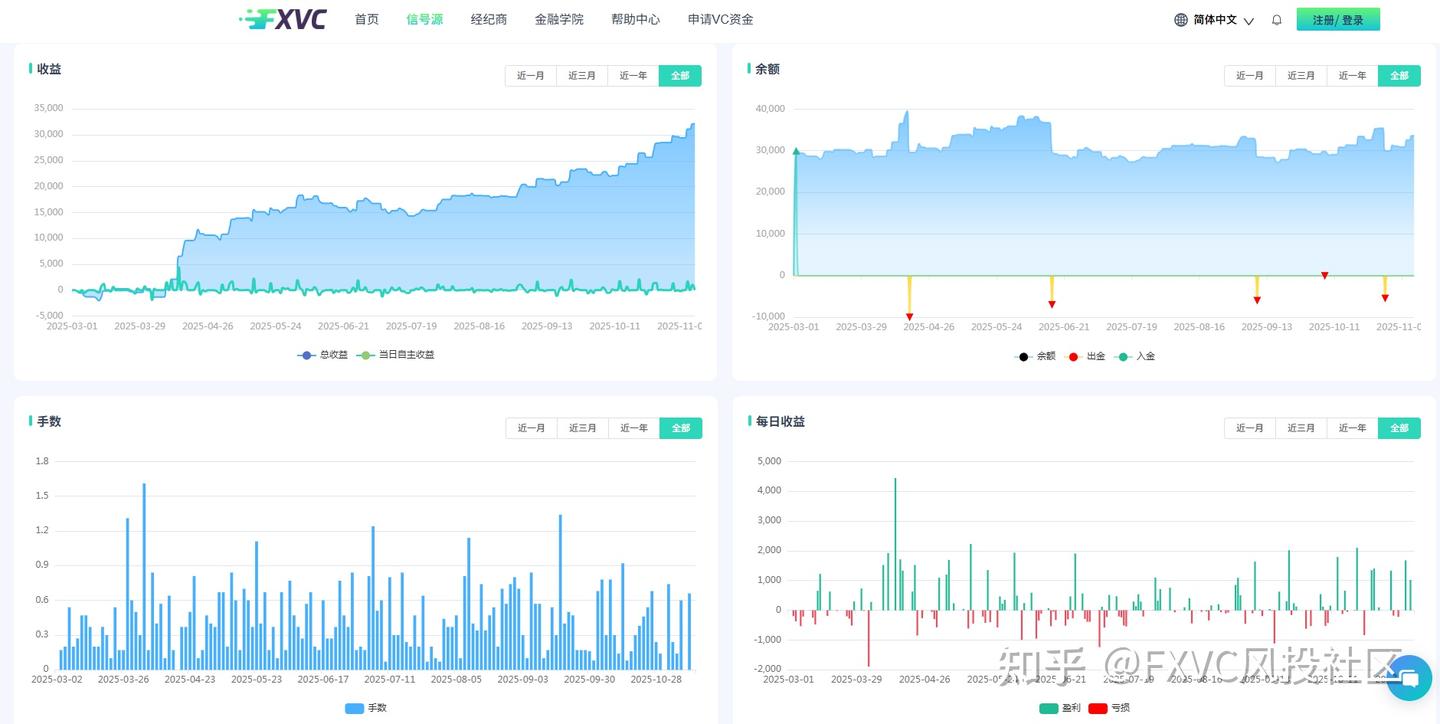Click the red 出金 legend marker
1440x724 pixels.
click(x=1073, y=356)
